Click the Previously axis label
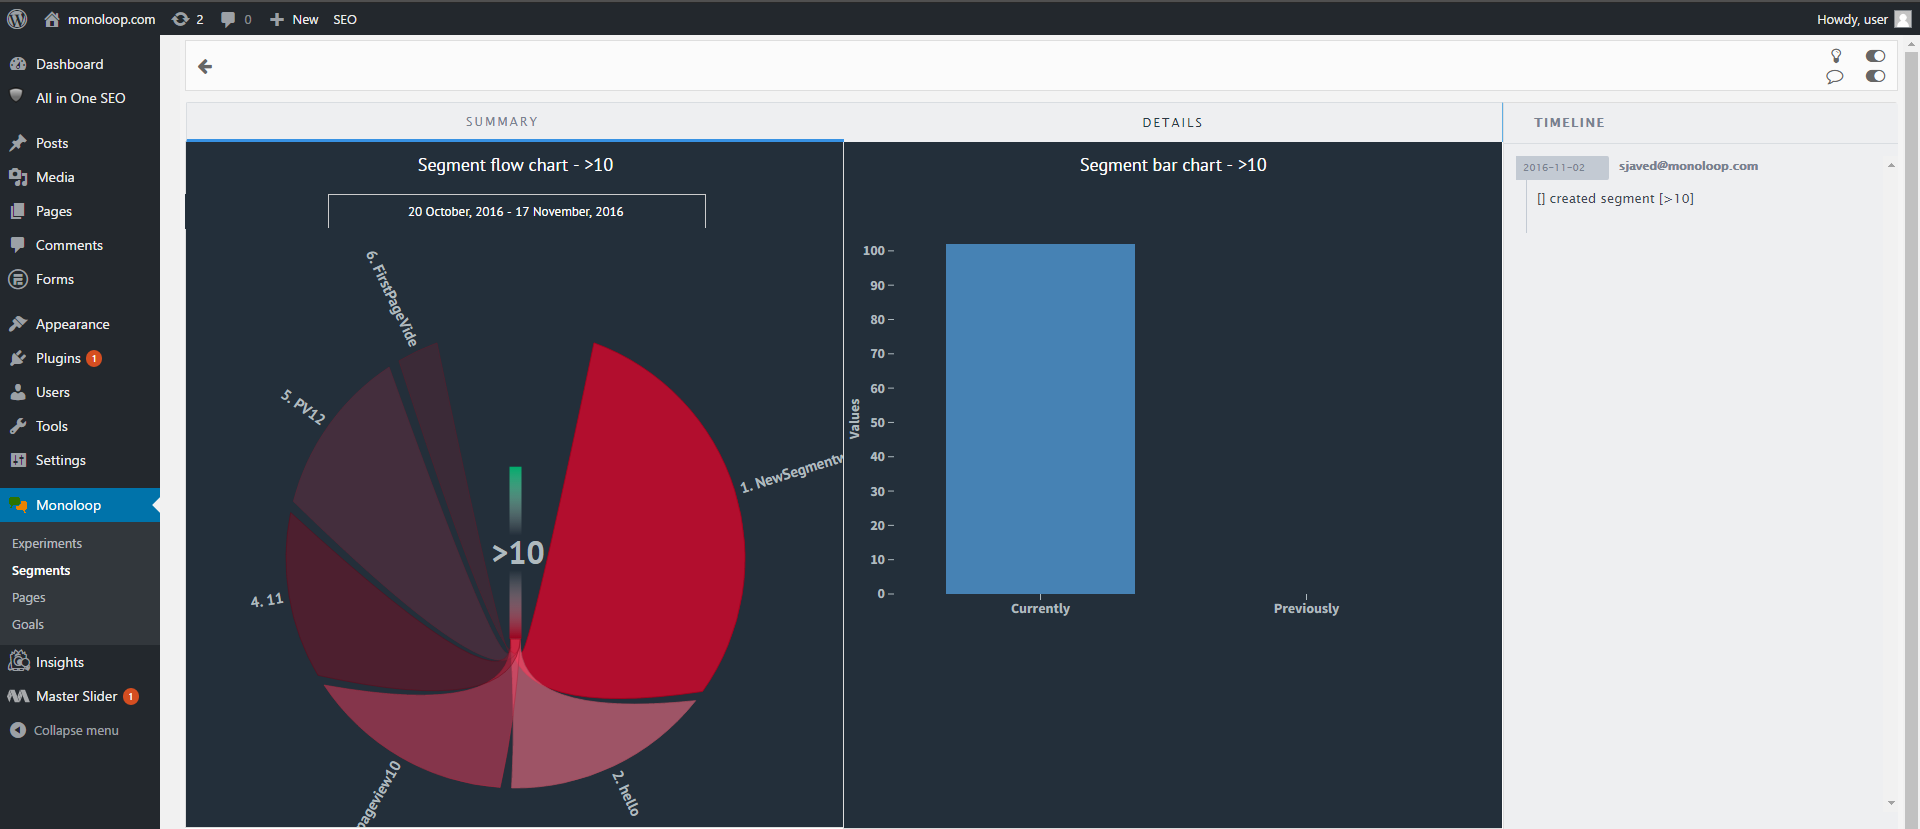Image resolution: width=1920 pixels, height=829 pixels. [1306, 608]
